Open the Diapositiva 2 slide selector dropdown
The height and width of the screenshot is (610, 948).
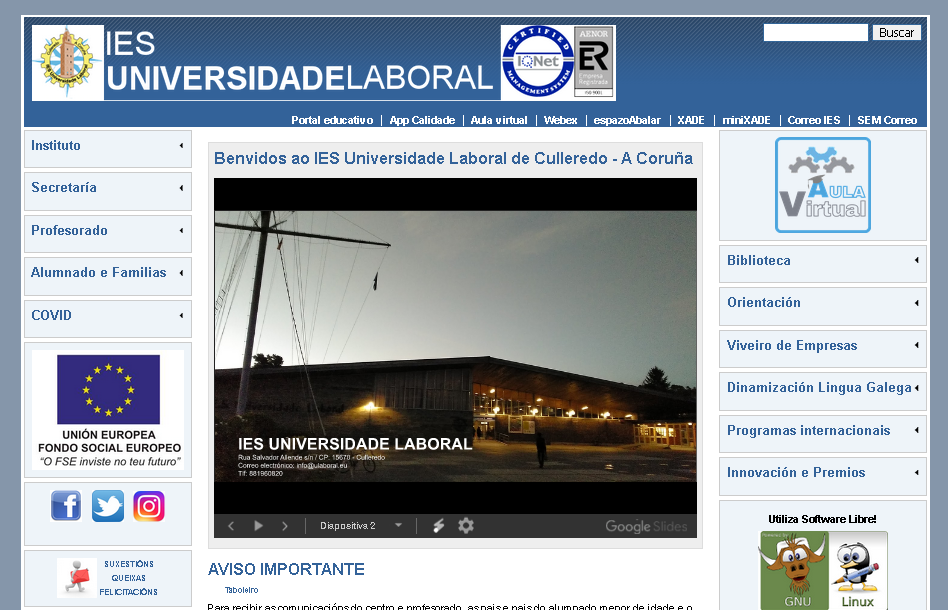361,526
